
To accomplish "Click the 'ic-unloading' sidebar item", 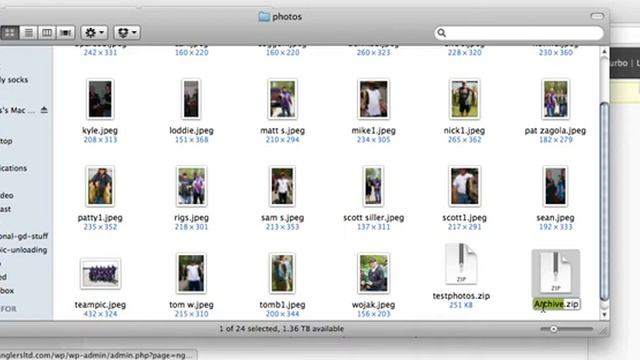I will 24,250.
